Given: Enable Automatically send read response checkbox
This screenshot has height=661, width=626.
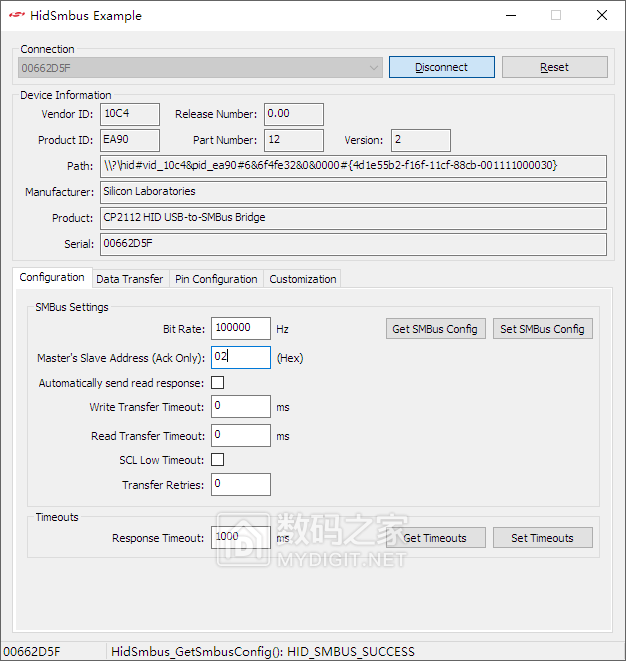Looking at the screenshot, I should (217, 383).
